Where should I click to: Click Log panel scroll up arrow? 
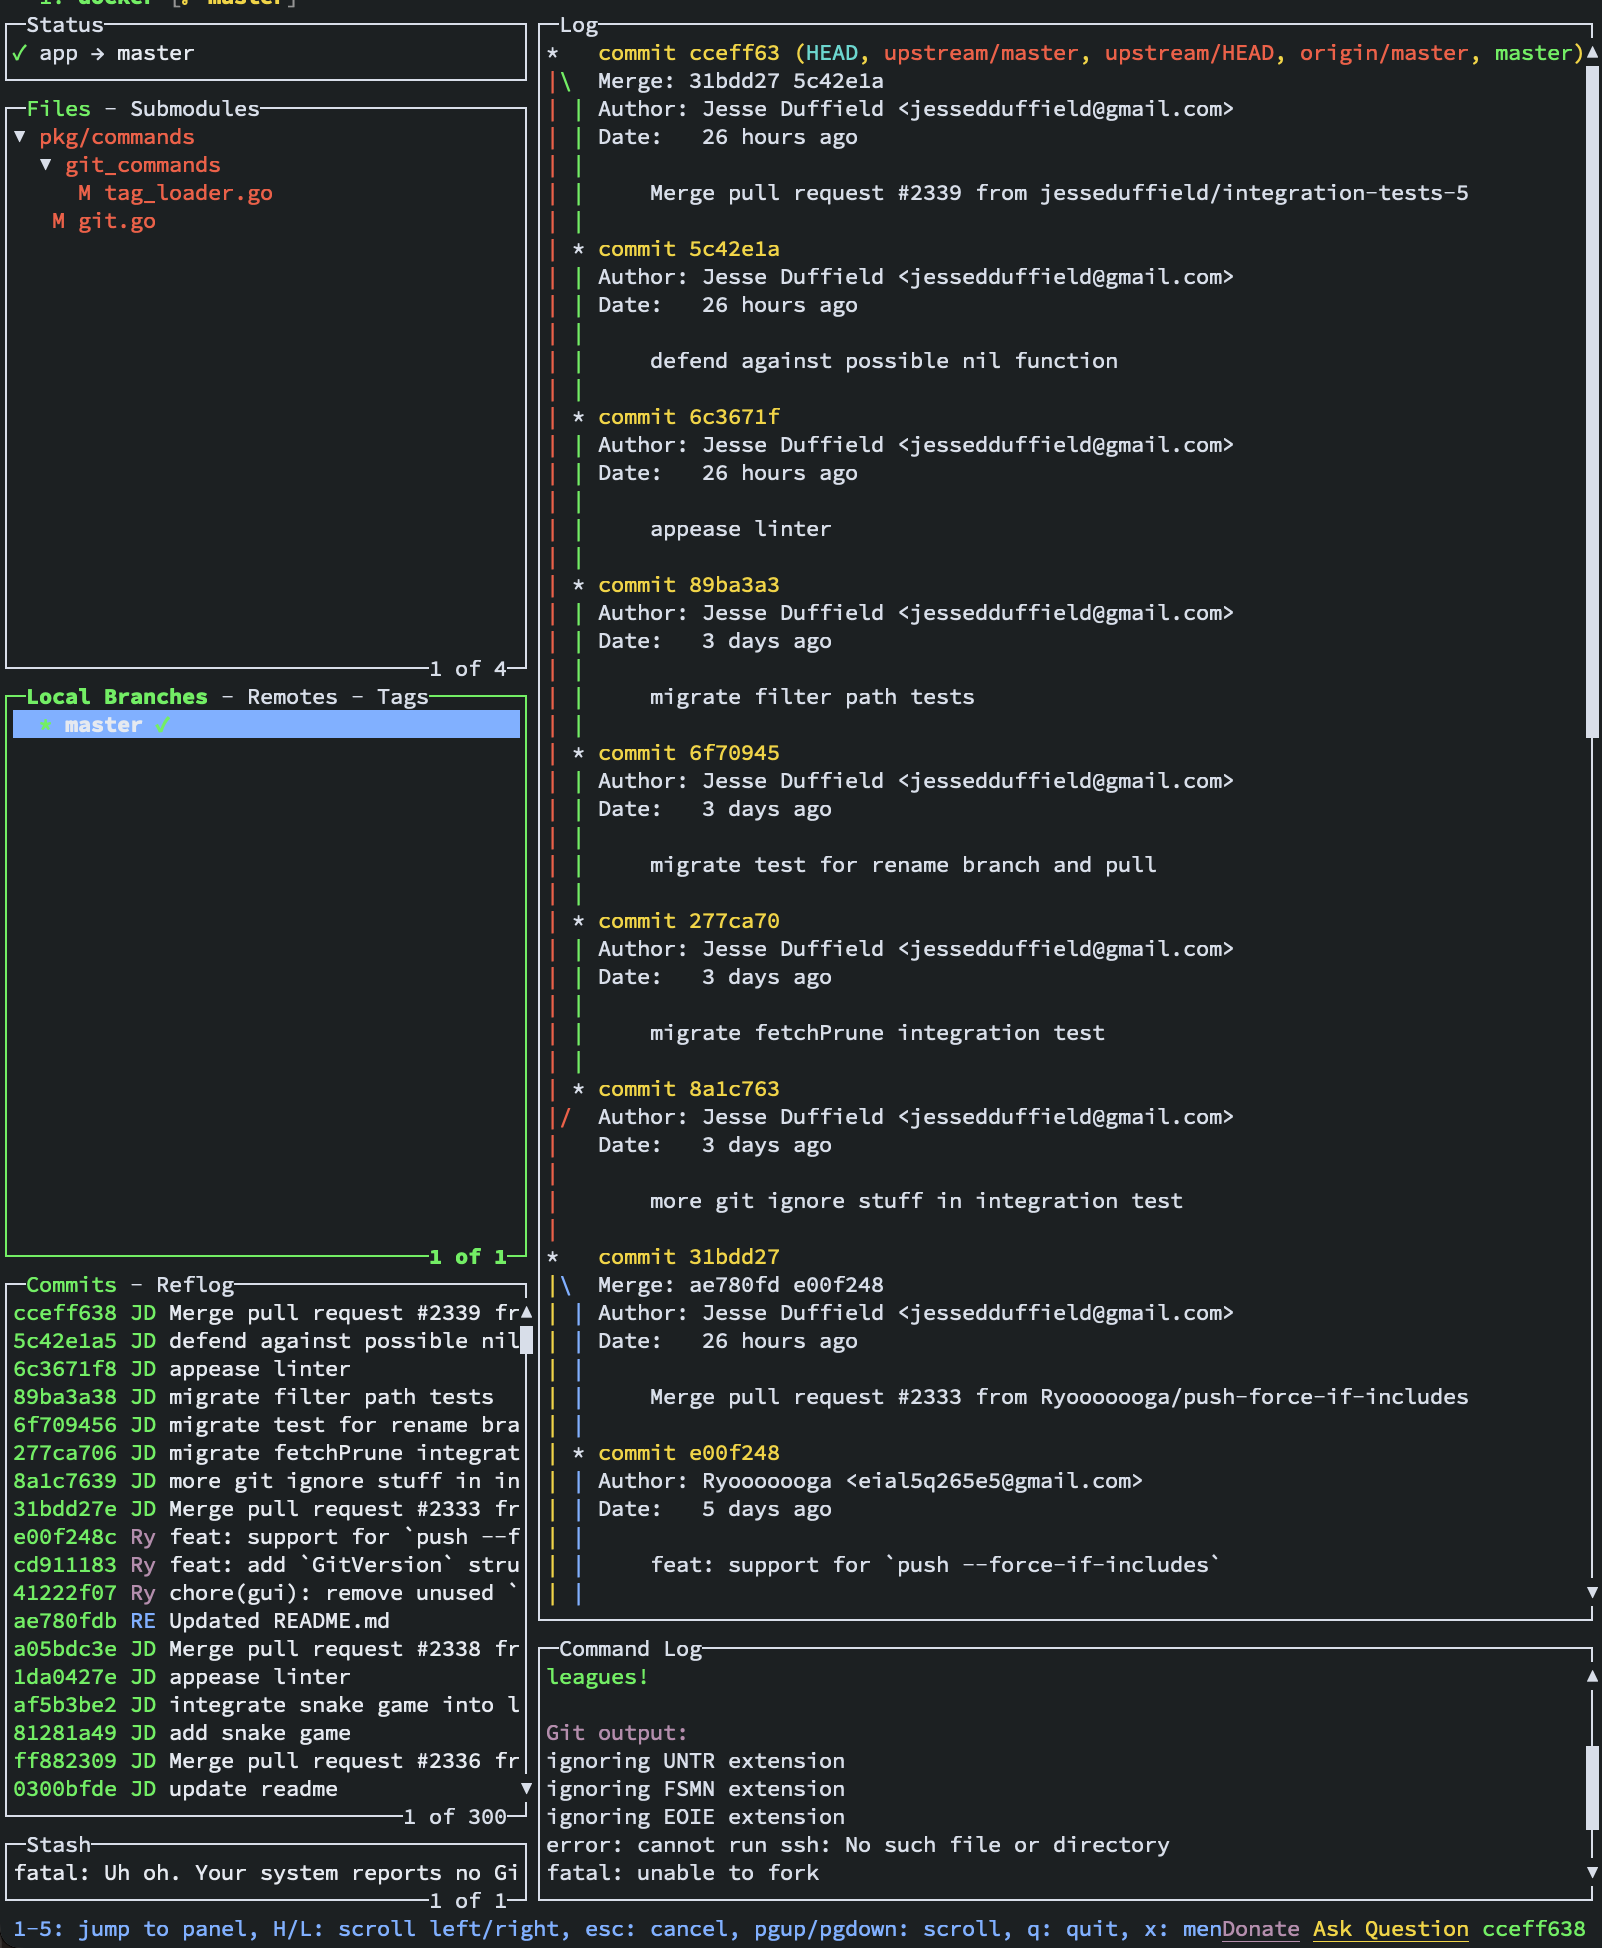pos(1592,52)
